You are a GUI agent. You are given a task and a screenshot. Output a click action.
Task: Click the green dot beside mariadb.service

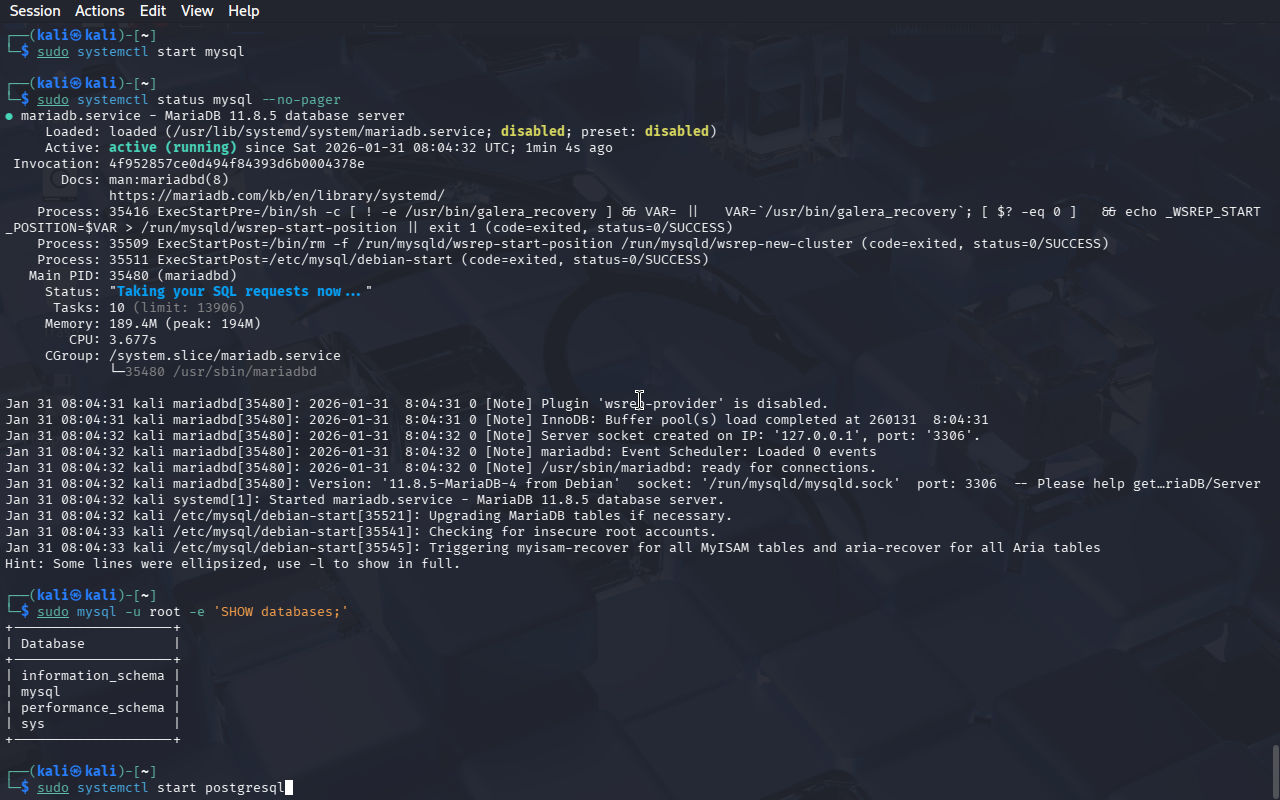(9, 116)
